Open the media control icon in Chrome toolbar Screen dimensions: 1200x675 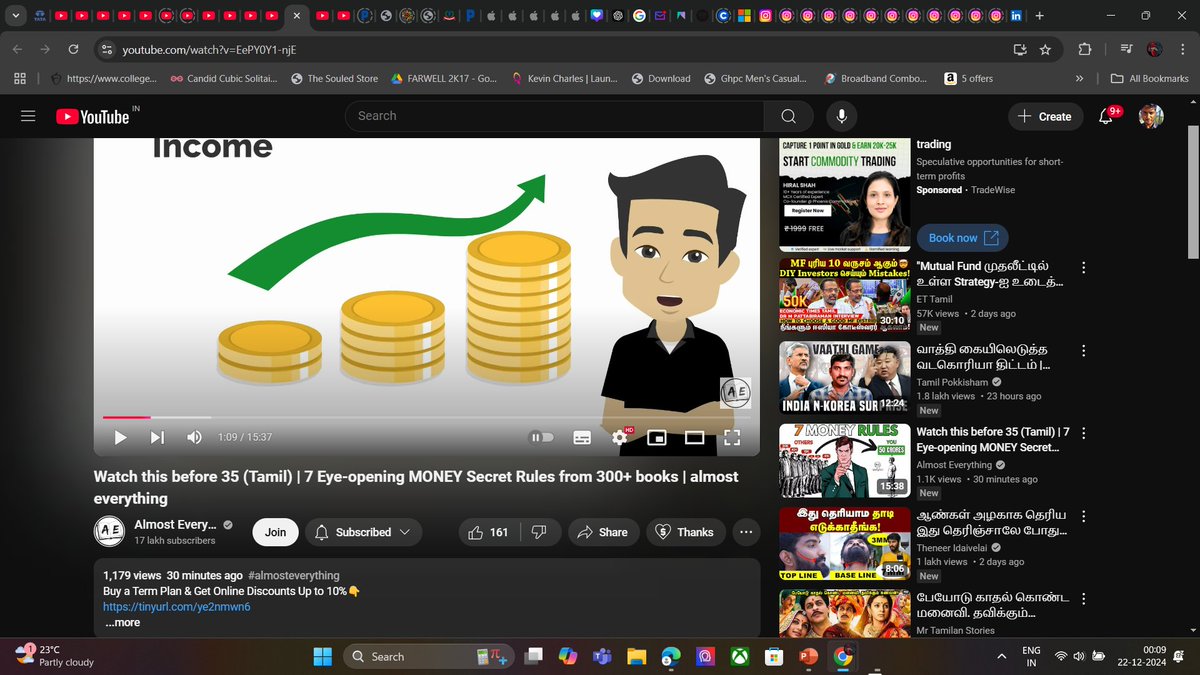click(x=1127, y=49)
